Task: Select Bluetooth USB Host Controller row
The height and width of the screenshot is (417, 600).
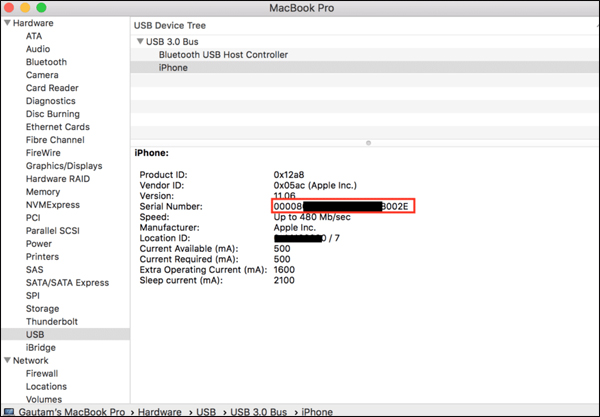Action: tap(365, 55)
